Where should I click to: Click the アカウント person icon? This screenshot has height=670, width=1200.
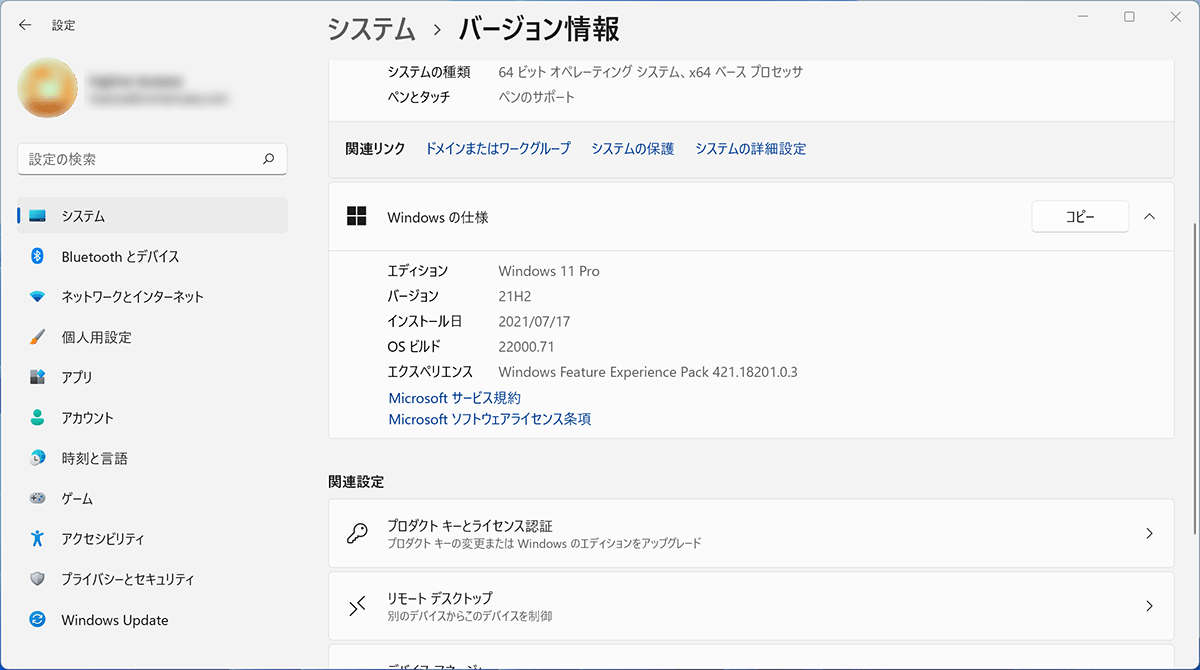38,418
